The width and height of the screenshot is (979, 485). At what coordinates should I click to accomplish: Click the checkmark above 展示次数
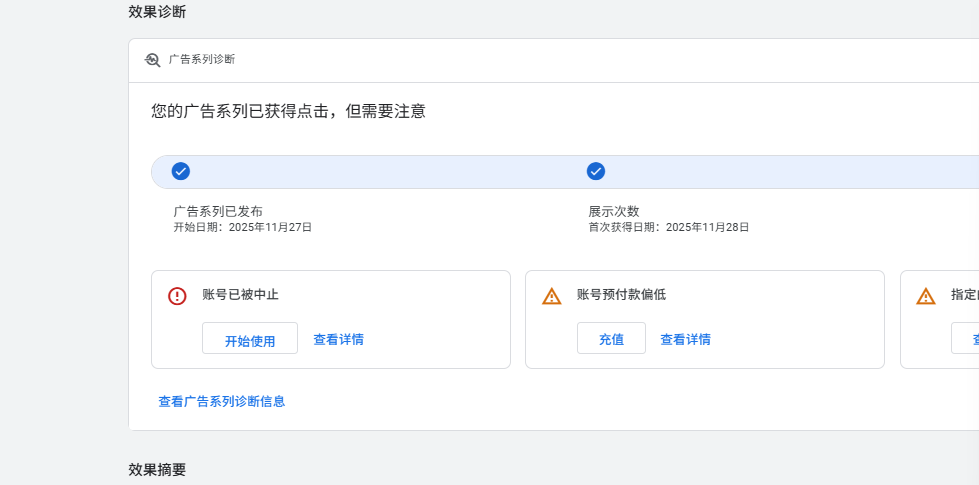point(596,171)
